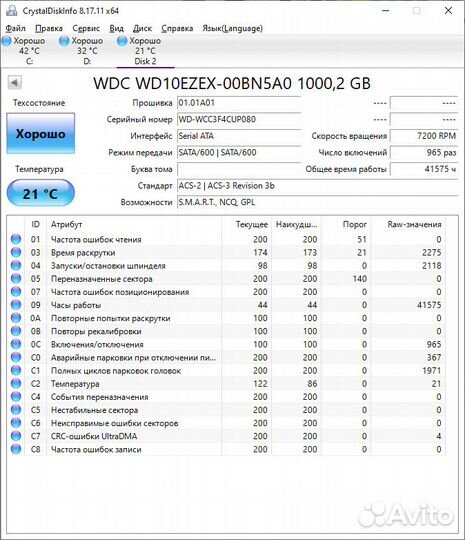The image size is (465, 540).
Task: Click the total work time value 41575 ч
Action: (424, 169)
